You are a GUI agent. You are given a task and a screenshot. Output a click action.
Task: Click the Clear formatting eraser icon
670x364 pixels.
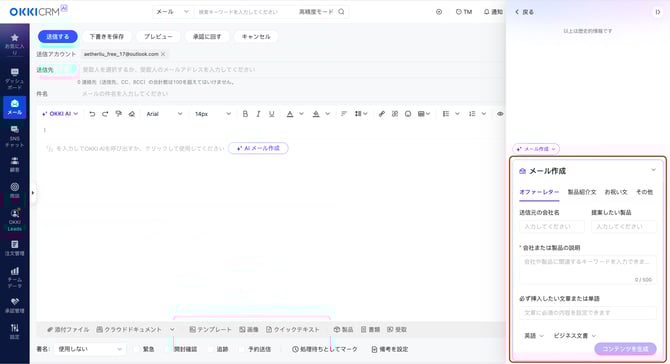coord(132,114)
